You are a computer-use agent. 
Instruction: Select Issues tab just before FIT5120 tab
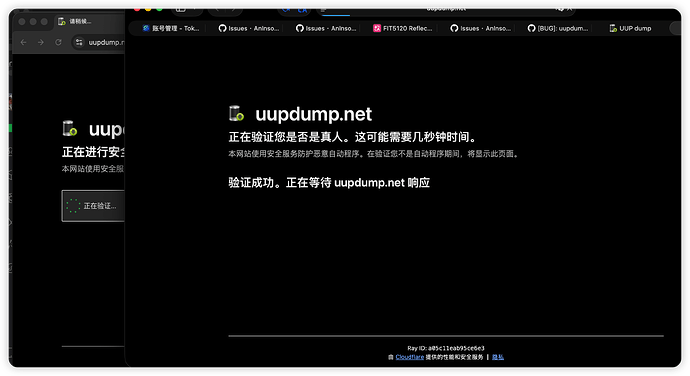click(x=326, y=28)
